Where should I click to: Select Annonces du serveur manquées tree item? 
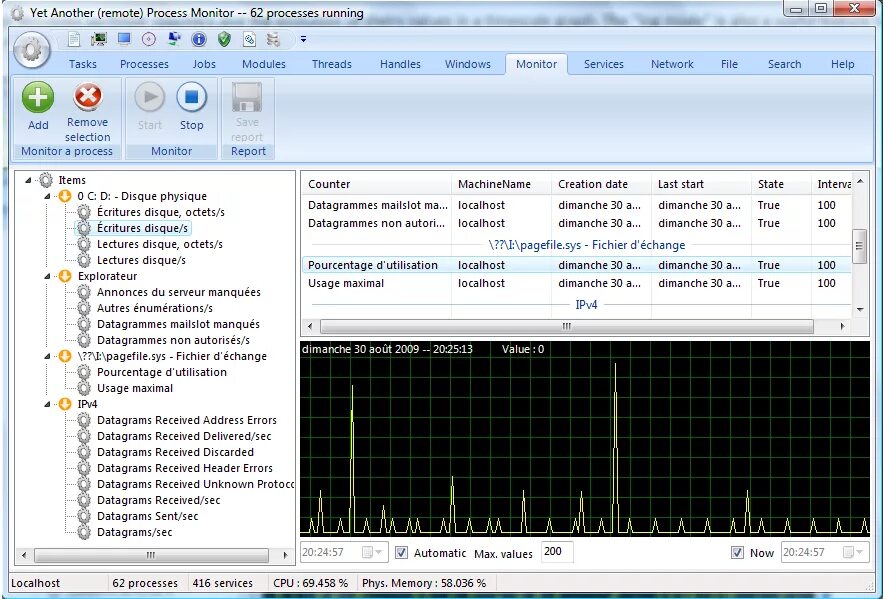(x=179, y=292)
